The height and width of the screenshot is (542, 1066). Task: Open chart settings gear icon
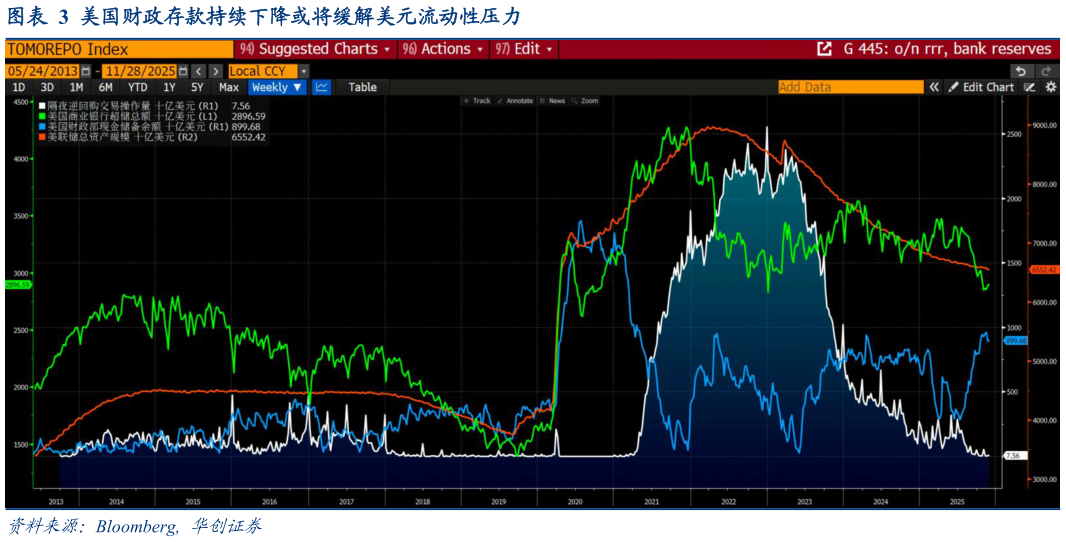pyautogui.click(x=1051, y=88)
